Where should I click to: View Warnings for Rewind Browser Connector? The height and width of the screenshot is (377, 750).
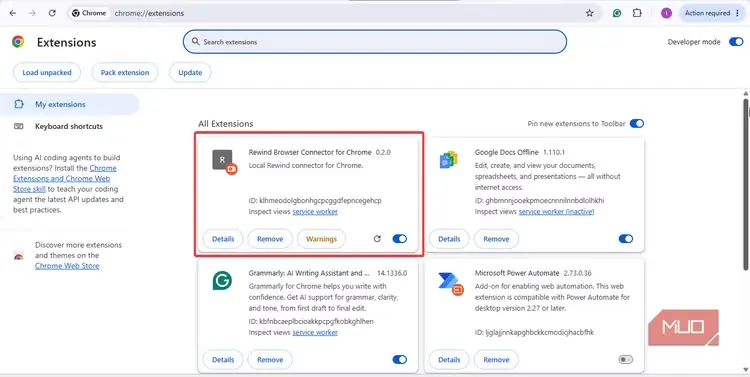click(x=321, y=239)
